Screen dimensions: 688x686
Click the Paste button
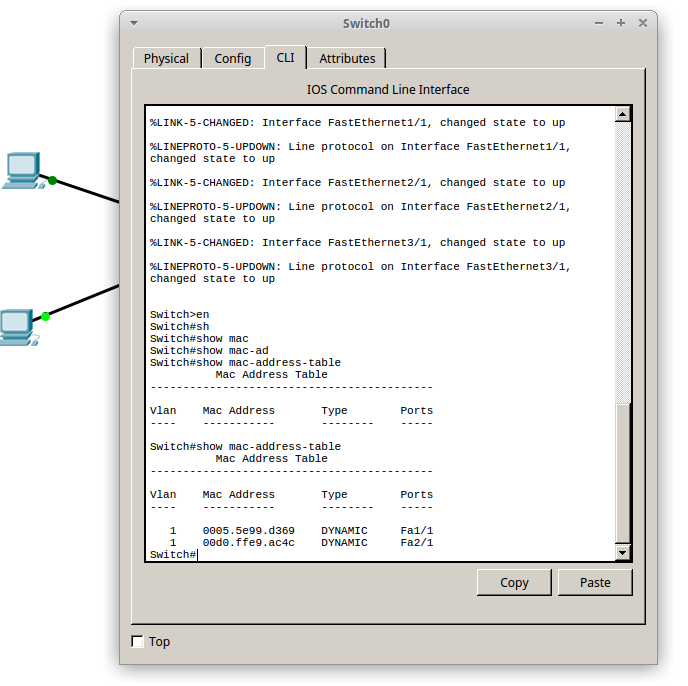595,582
